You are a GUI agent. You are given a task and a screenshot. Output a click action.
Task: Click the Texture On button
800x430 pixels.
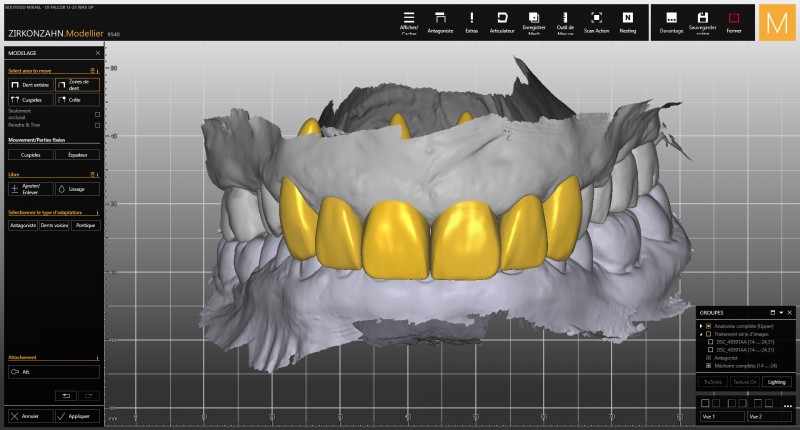tap(745, 382)
